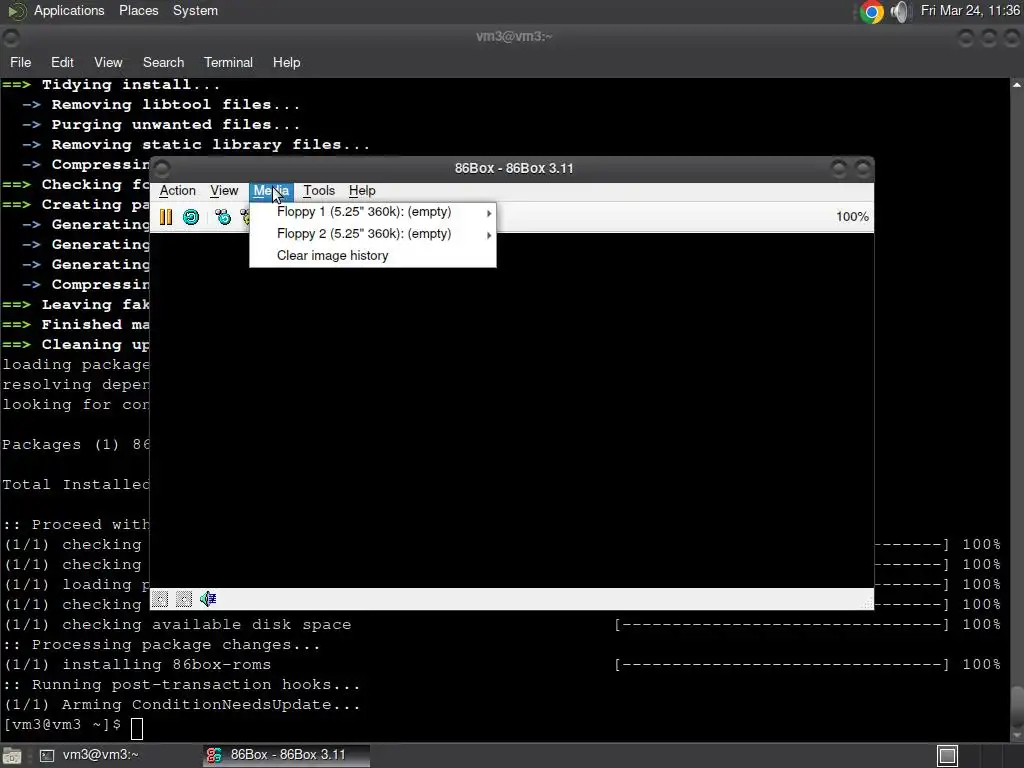Viewport: 1024px width, 768px height.
Task: Expand Floppy 1 (5.25" 360k) submenu
Action: [x=373, y=212]
